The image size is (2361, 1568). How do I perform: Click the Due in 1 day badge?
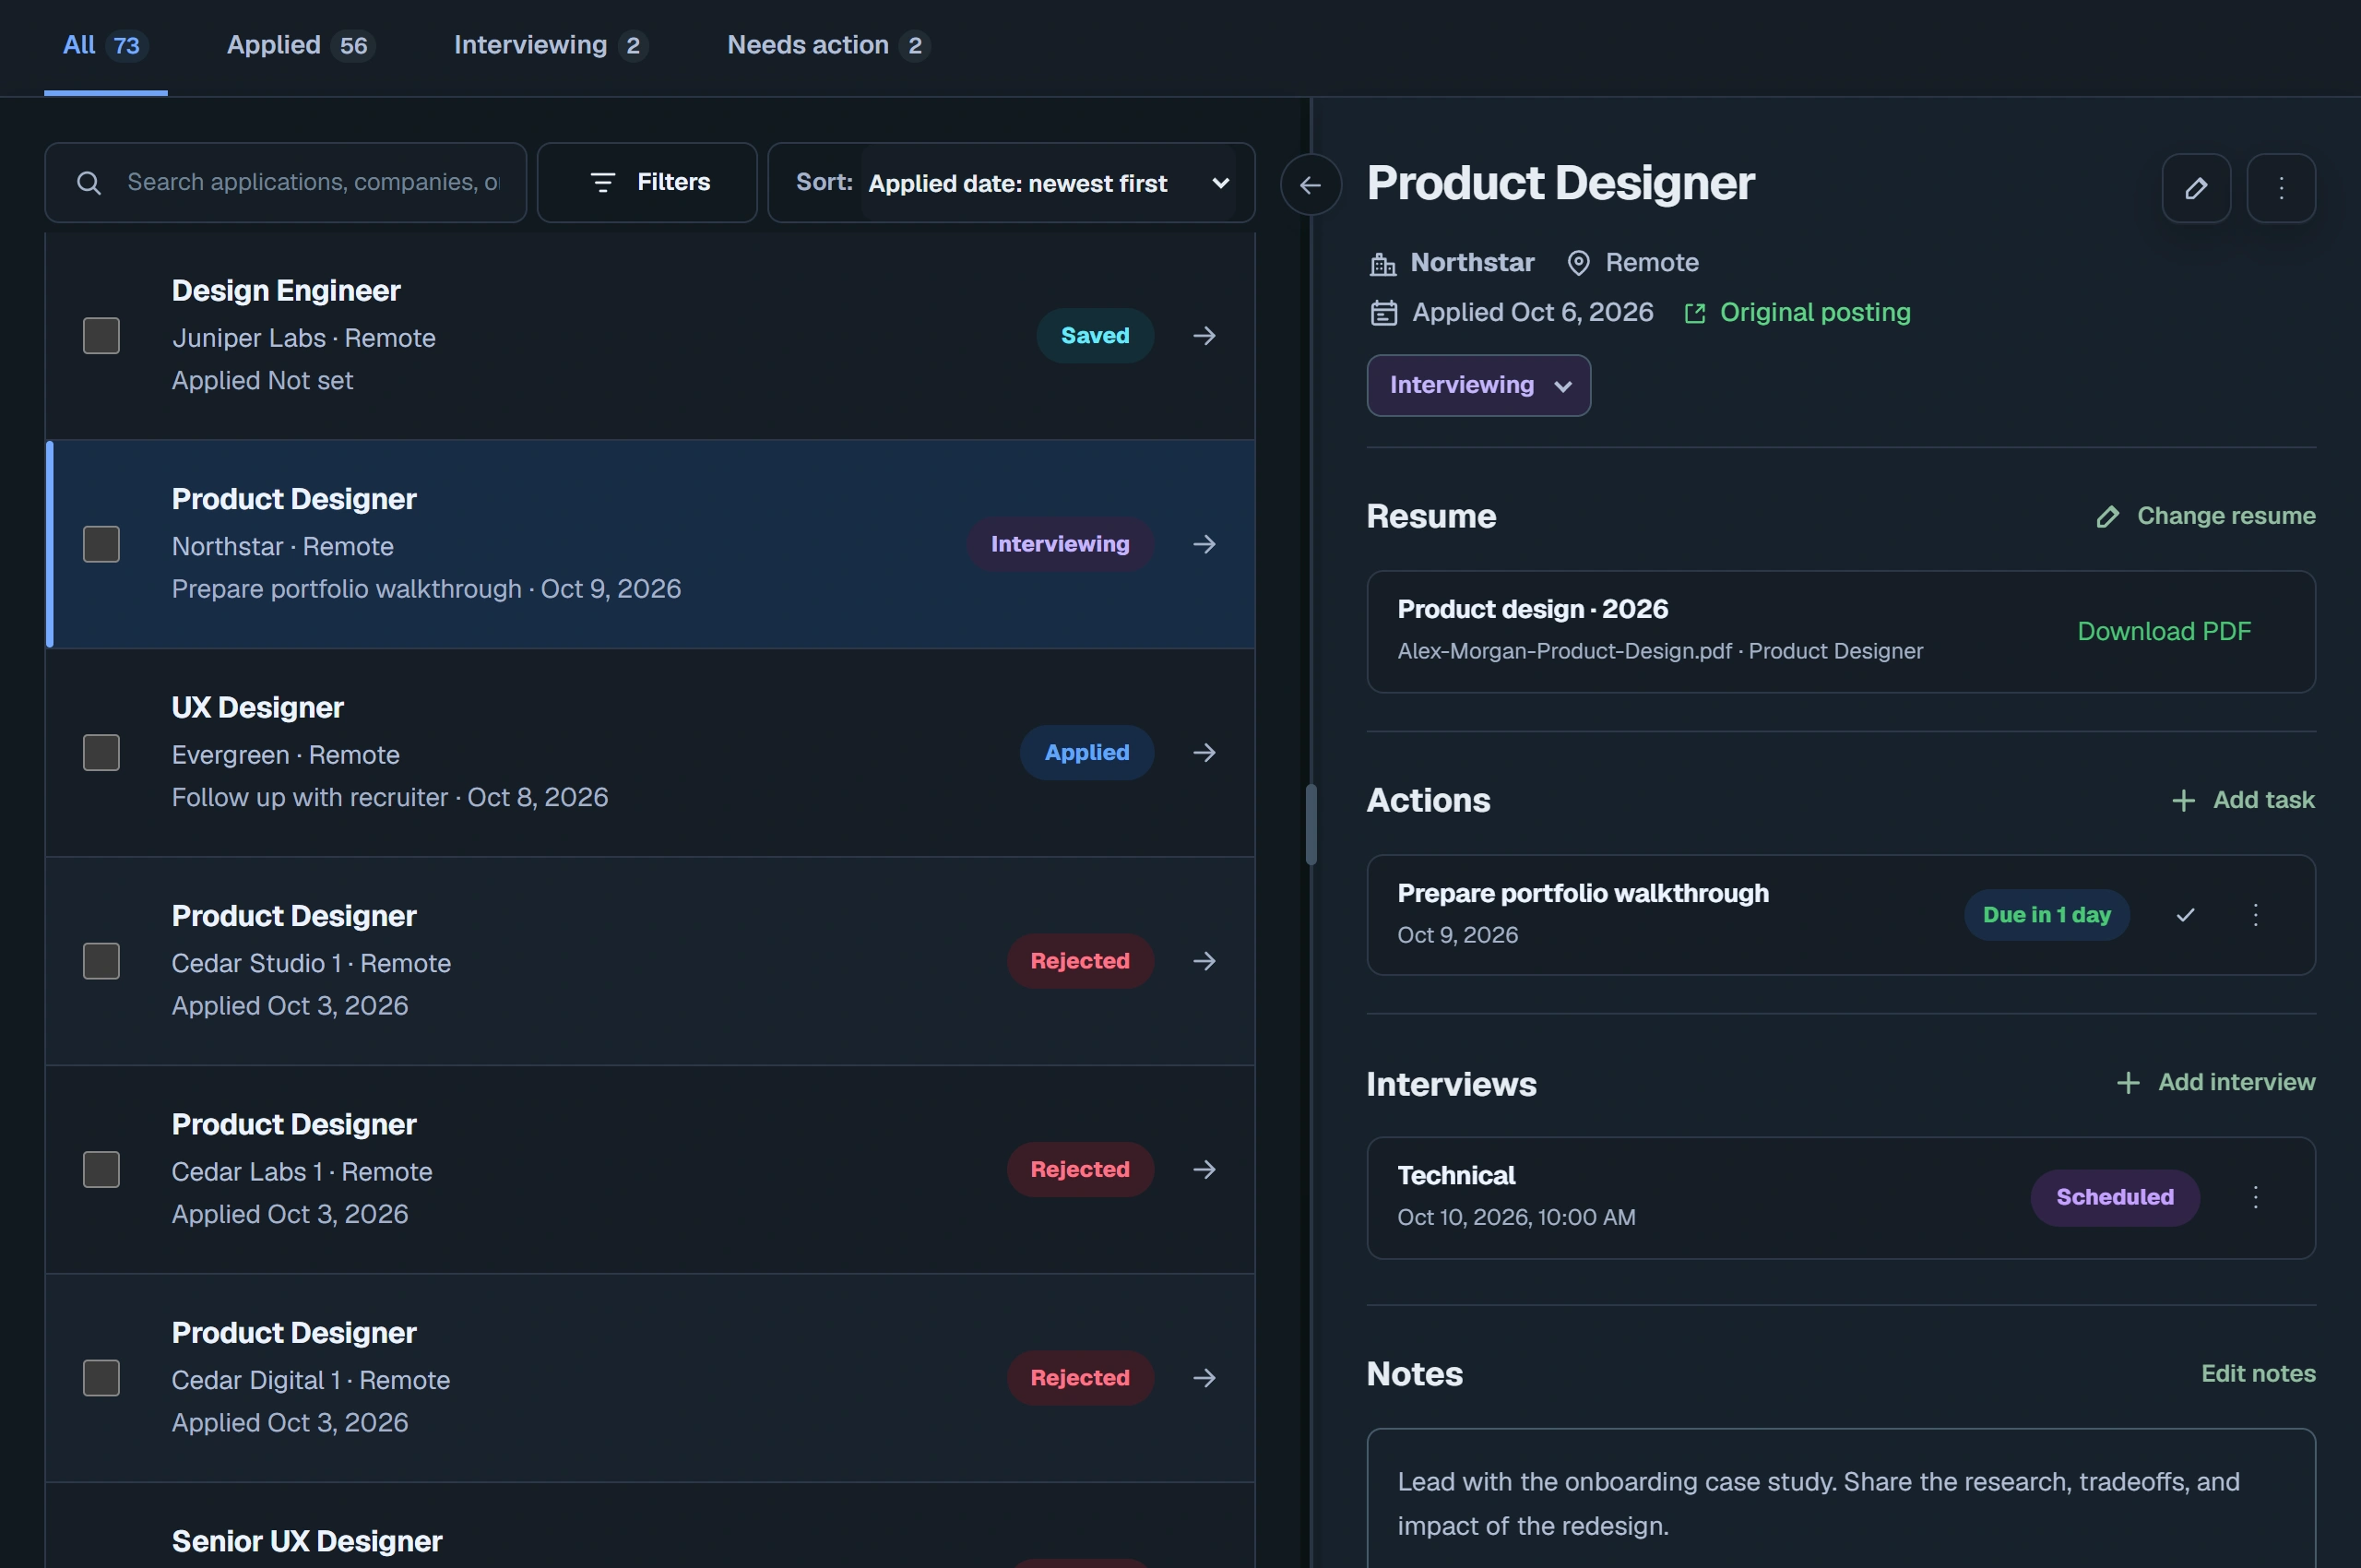tap(2046, 915)
